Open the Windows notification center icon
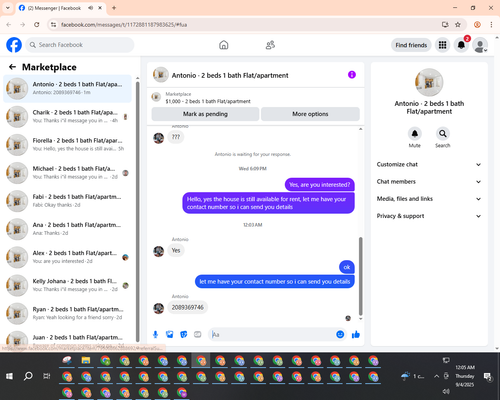 tap(487, 376)
